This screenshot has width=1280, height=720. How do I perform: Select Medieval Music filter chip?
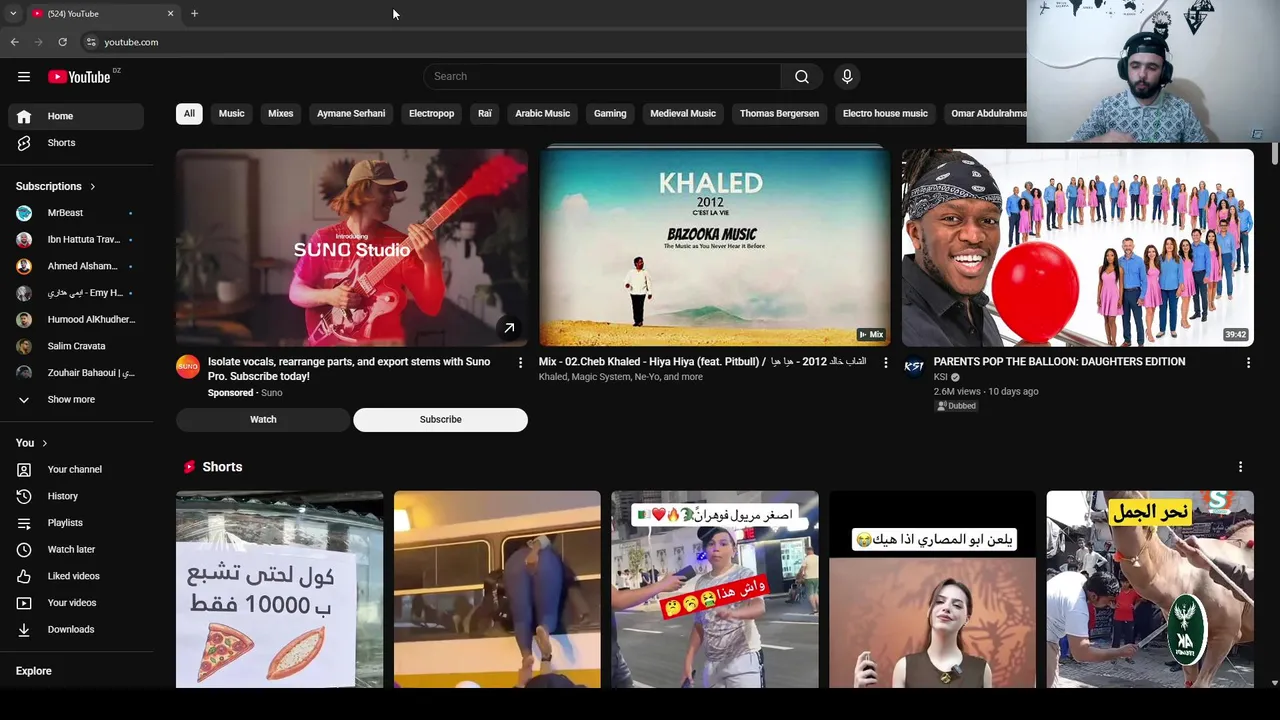click(x=683, y=114)
